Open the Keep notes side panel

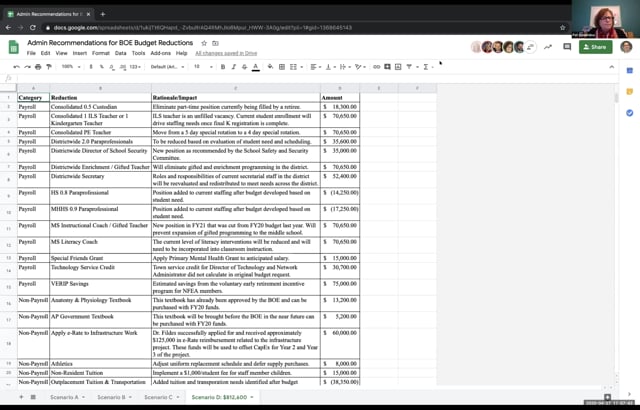[x=629, y=92]
